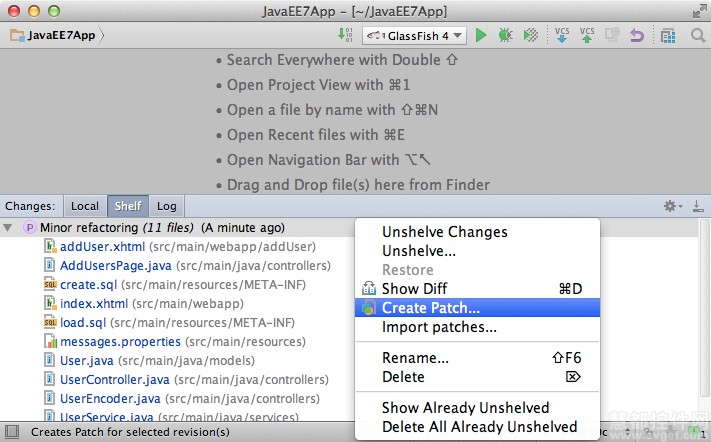Click the User.java file icon
This screenshot has height=442, width=711.
click(49, 360)
